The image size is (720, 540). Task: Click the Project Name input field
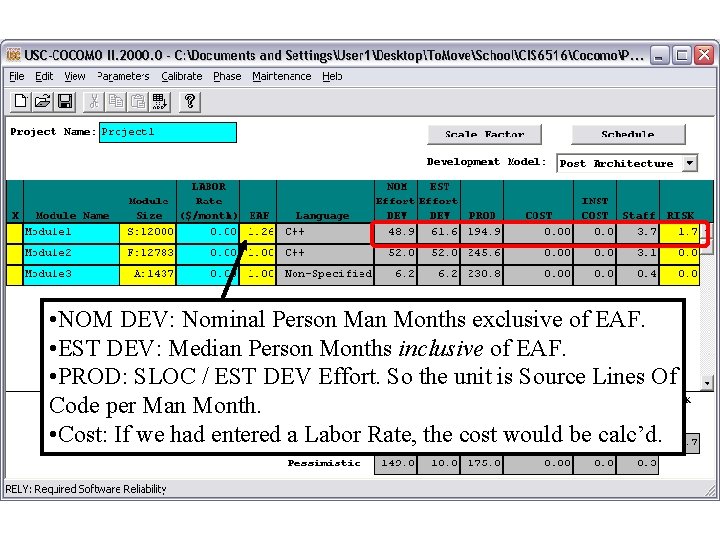pyautogui.click(x=168, y=132)
